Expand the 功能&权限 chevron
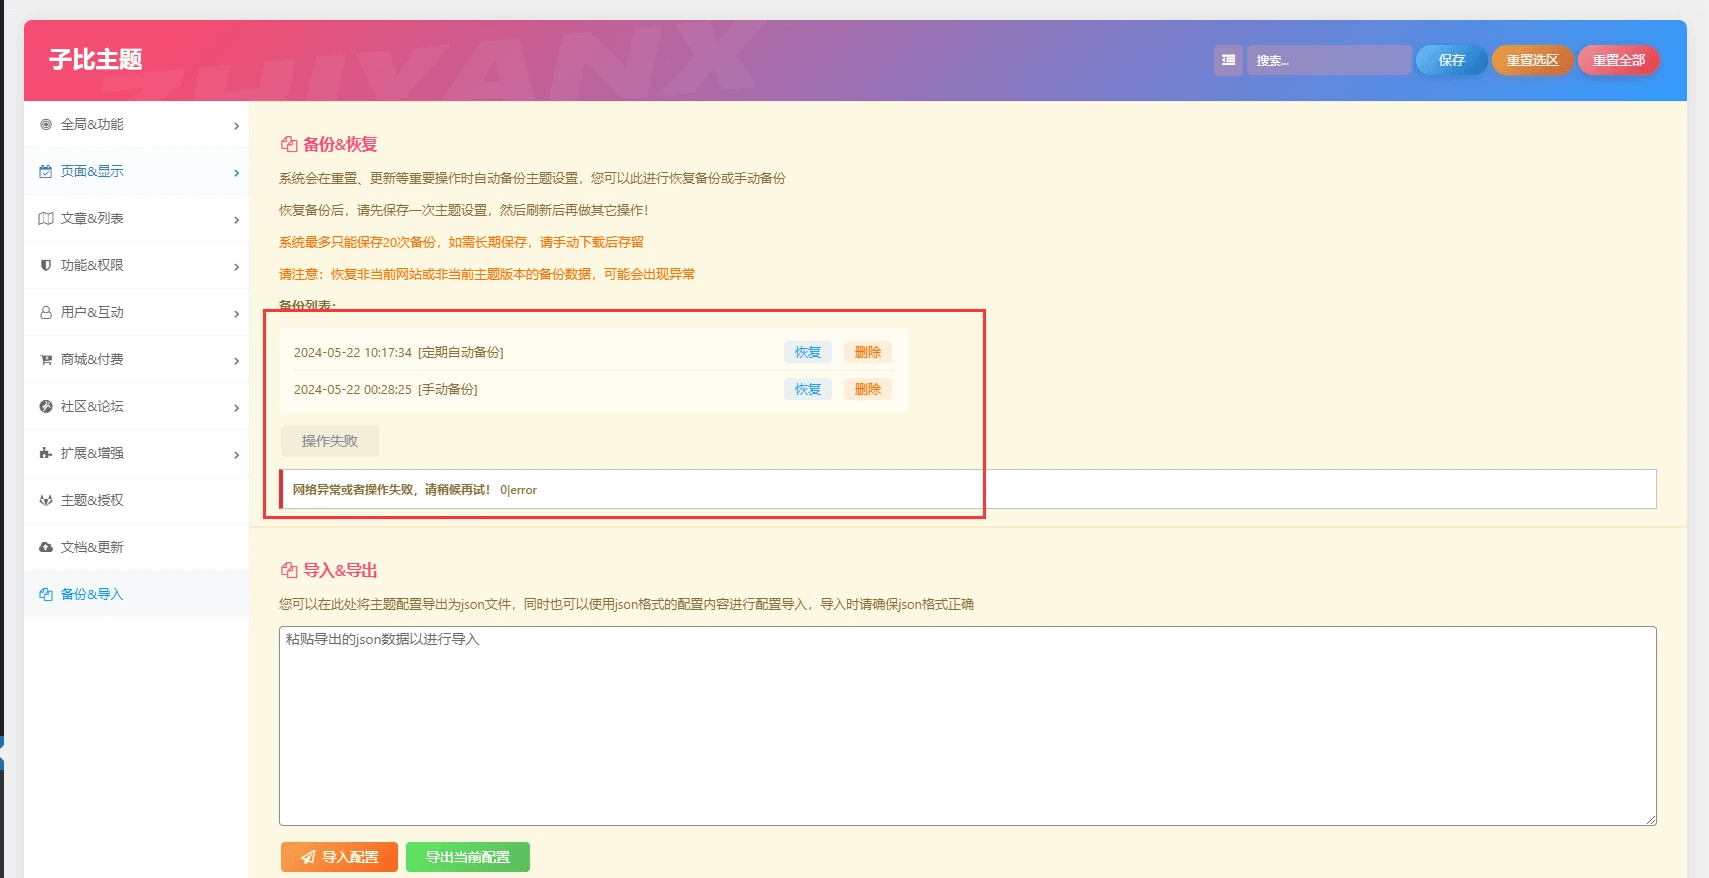This screenshot has height=878, width=1709. click(236, 267)
